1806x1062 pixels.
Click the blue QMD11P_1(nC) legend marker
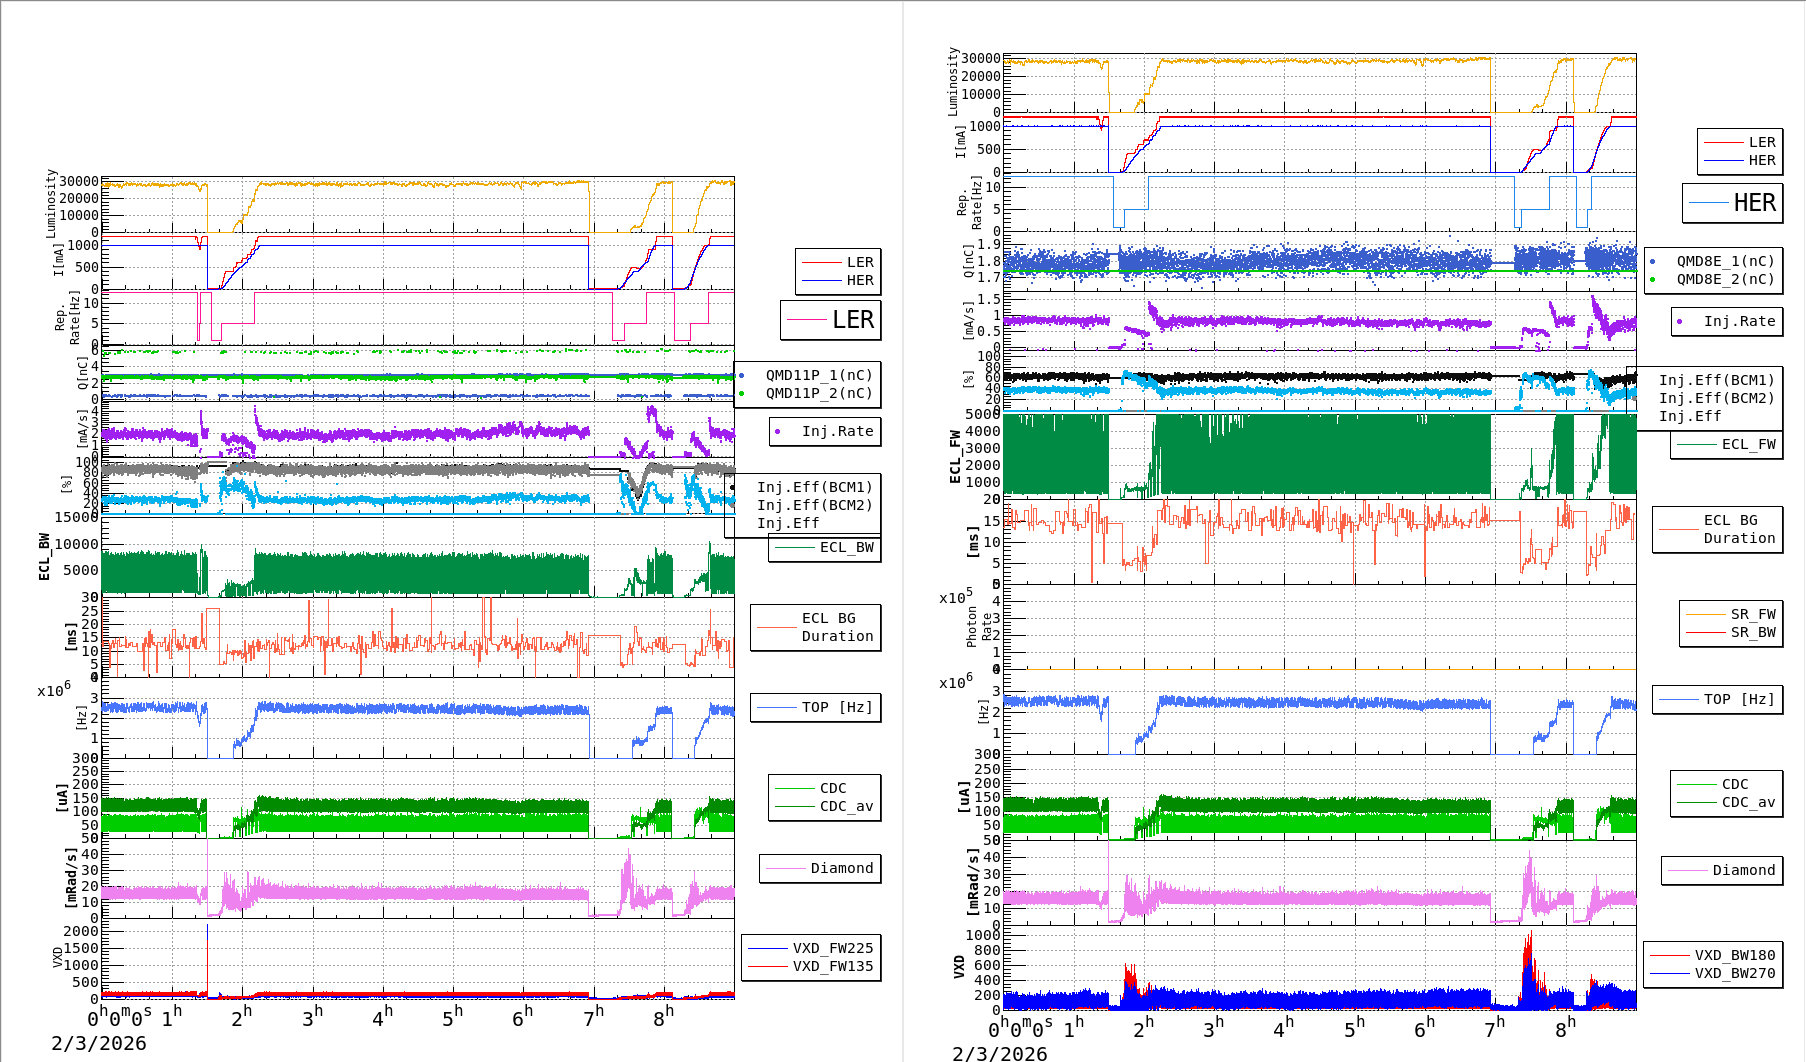coord(741,376)
